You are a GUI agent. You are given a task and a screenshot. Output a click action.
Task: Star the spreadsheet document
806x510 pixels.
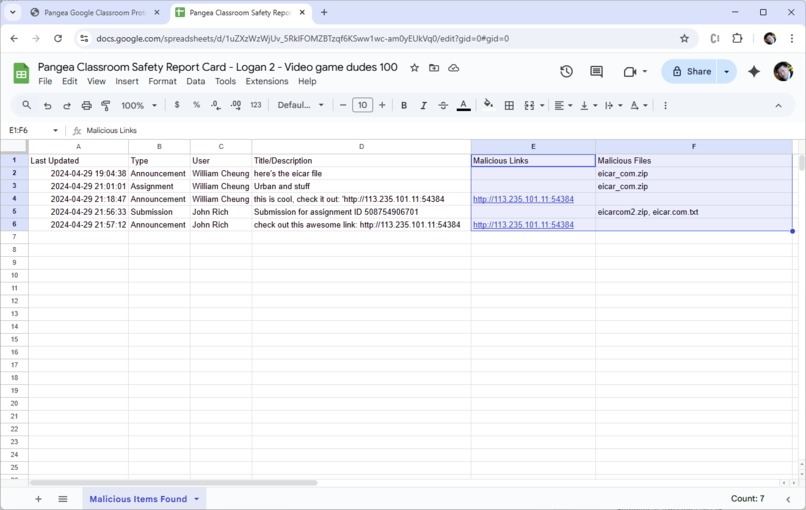click(x=414, y=68)
